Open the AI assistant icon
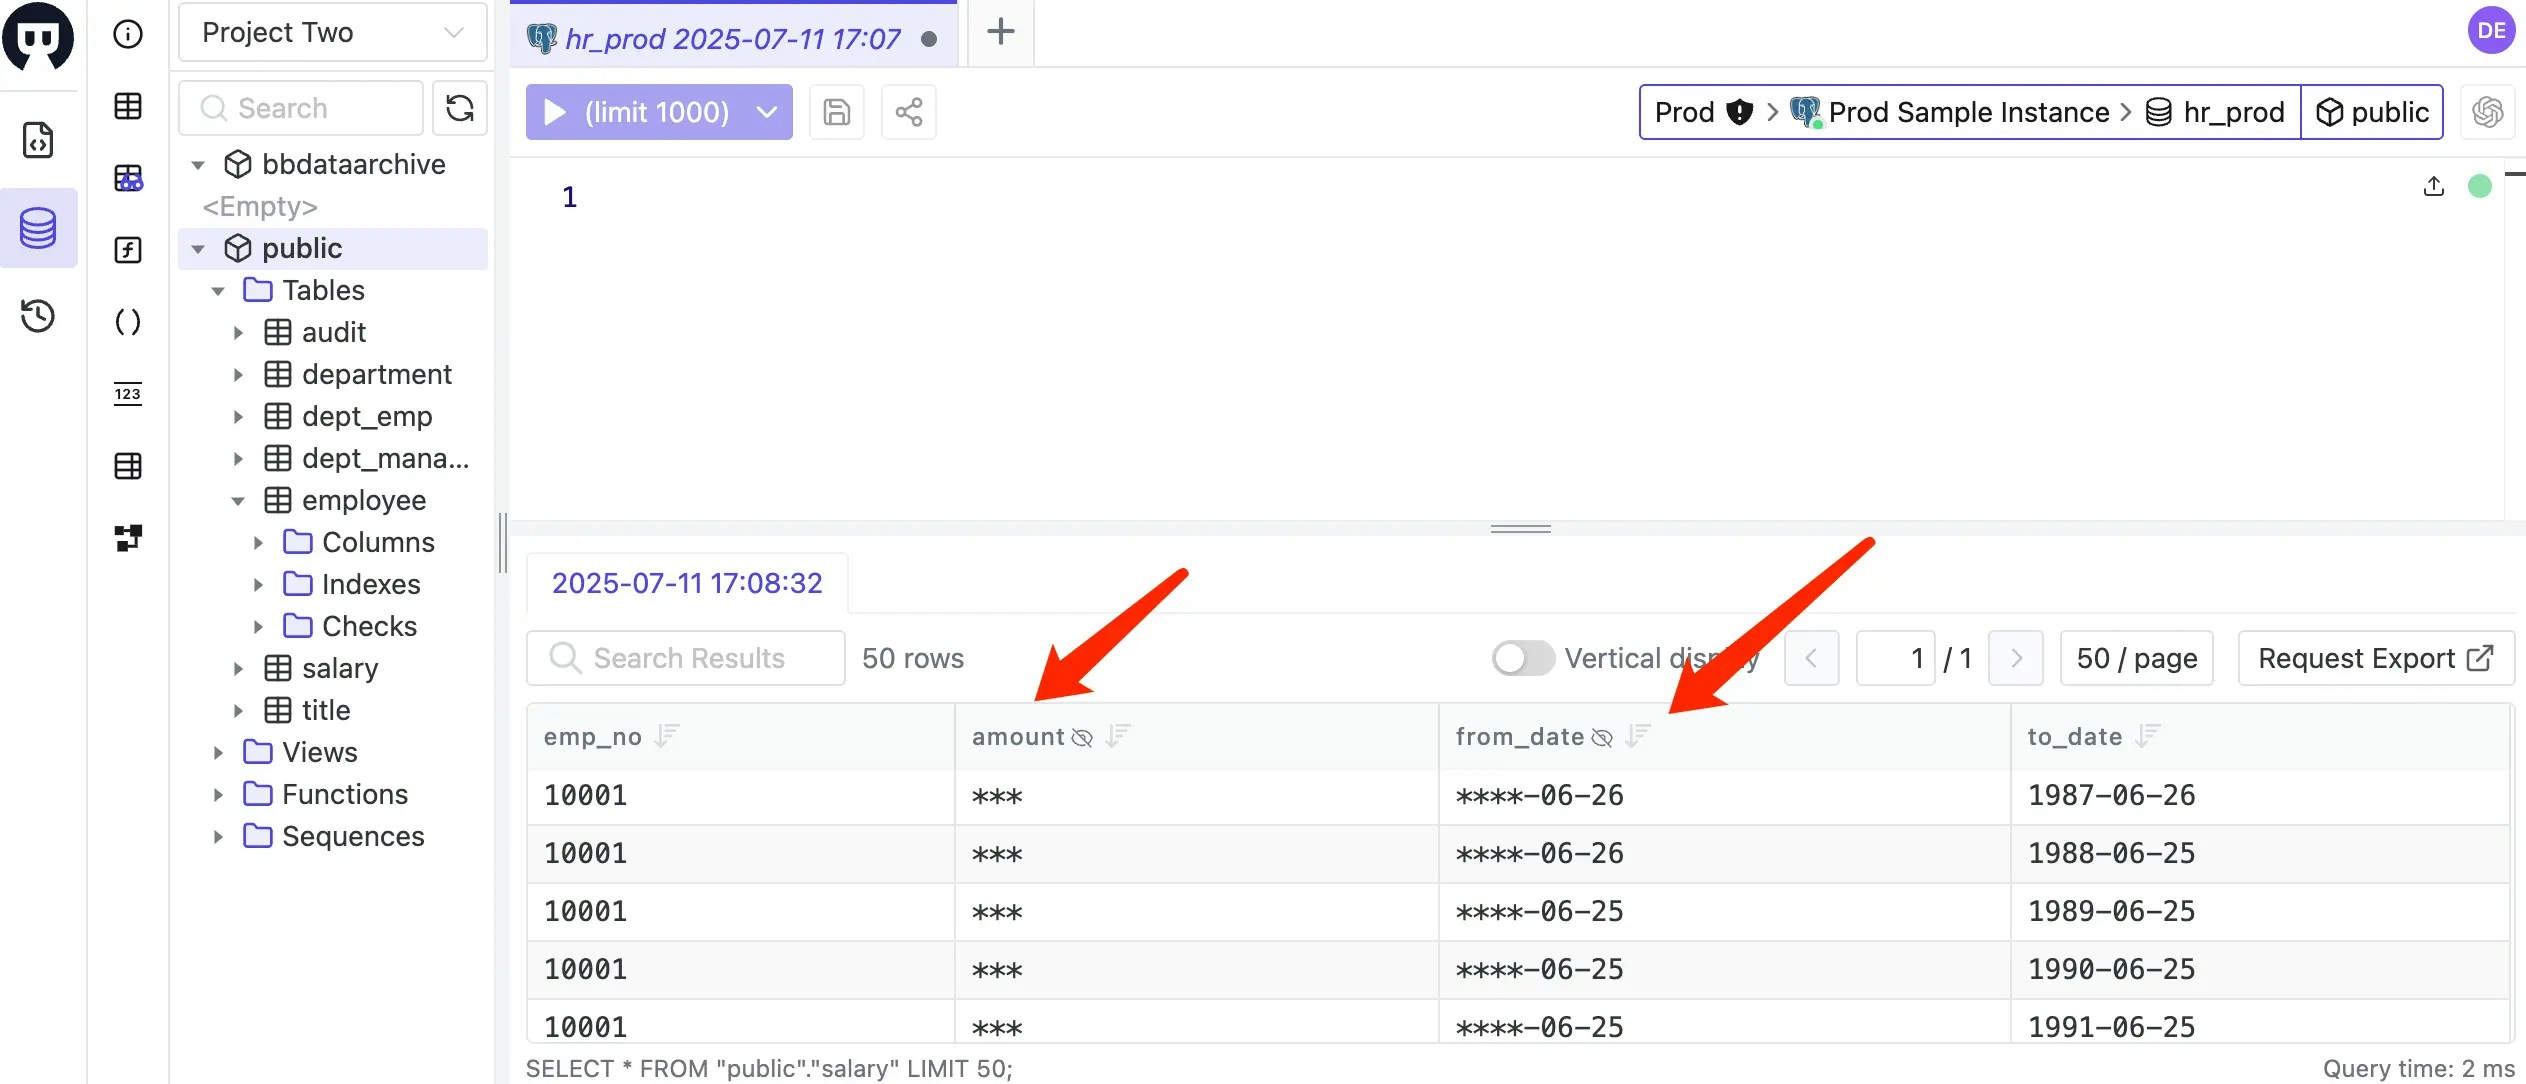 point(2487,112)
